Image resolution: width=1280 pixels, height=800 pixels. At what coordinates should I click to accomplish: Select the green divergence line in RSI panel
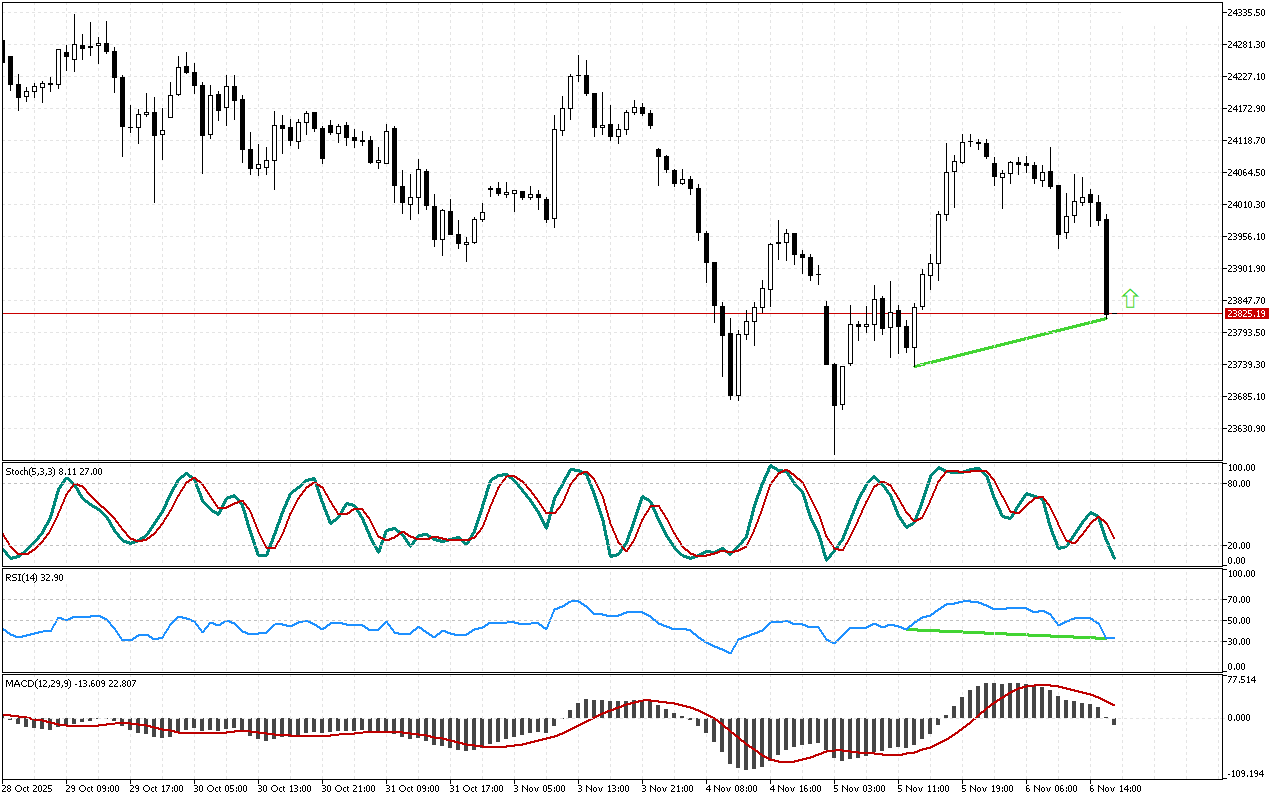point(1010,633)
